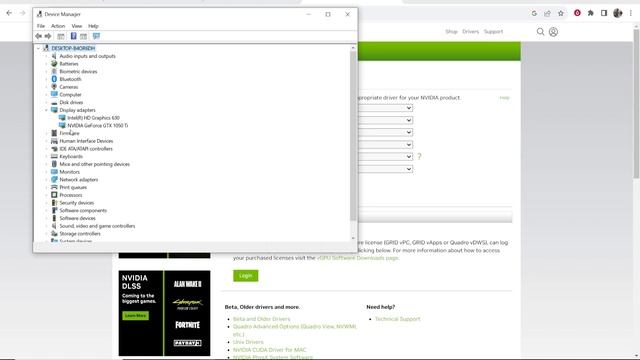The image size is (640, 360).
Task: Open the Technical Support link
Action: 398,319
